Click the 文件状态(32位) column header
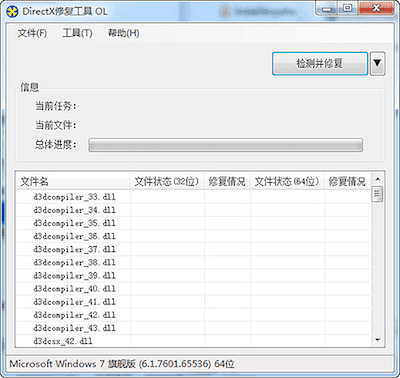 pyautogui.click(x=167, y=182)
